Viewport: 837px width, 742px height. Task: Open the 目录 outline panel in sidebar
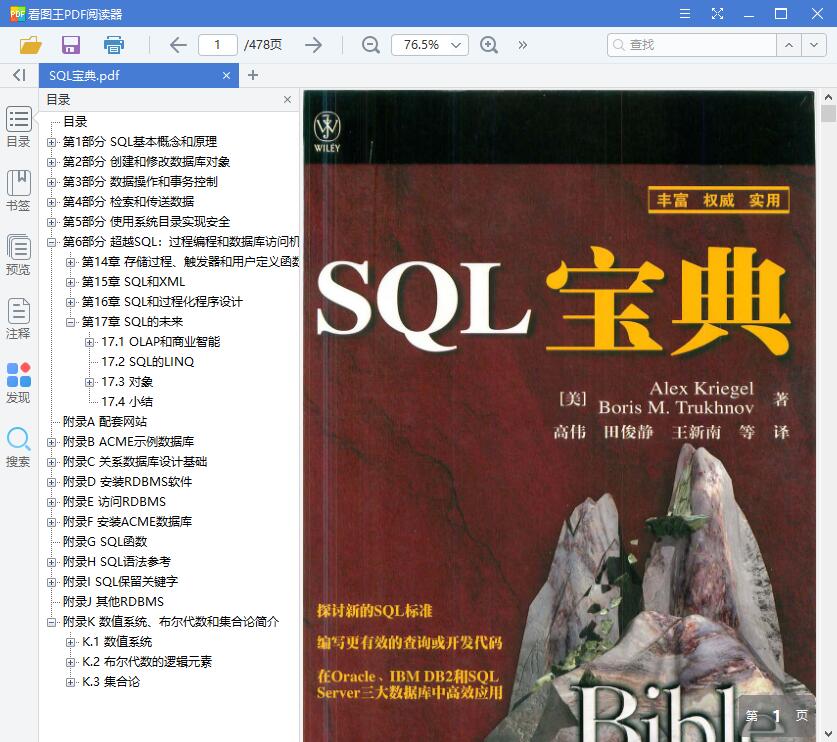point(18,127)
